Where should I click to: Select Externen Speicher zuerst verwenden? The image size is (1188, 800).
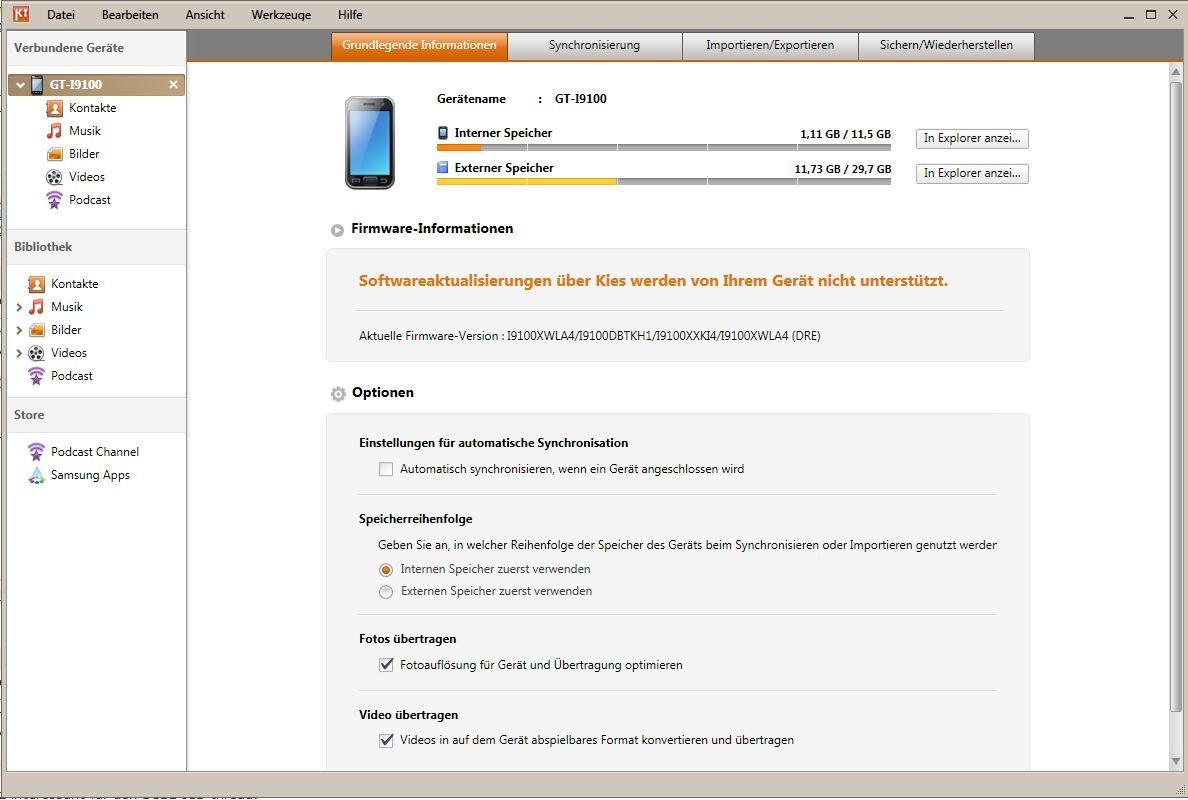[x=386, y=592]
